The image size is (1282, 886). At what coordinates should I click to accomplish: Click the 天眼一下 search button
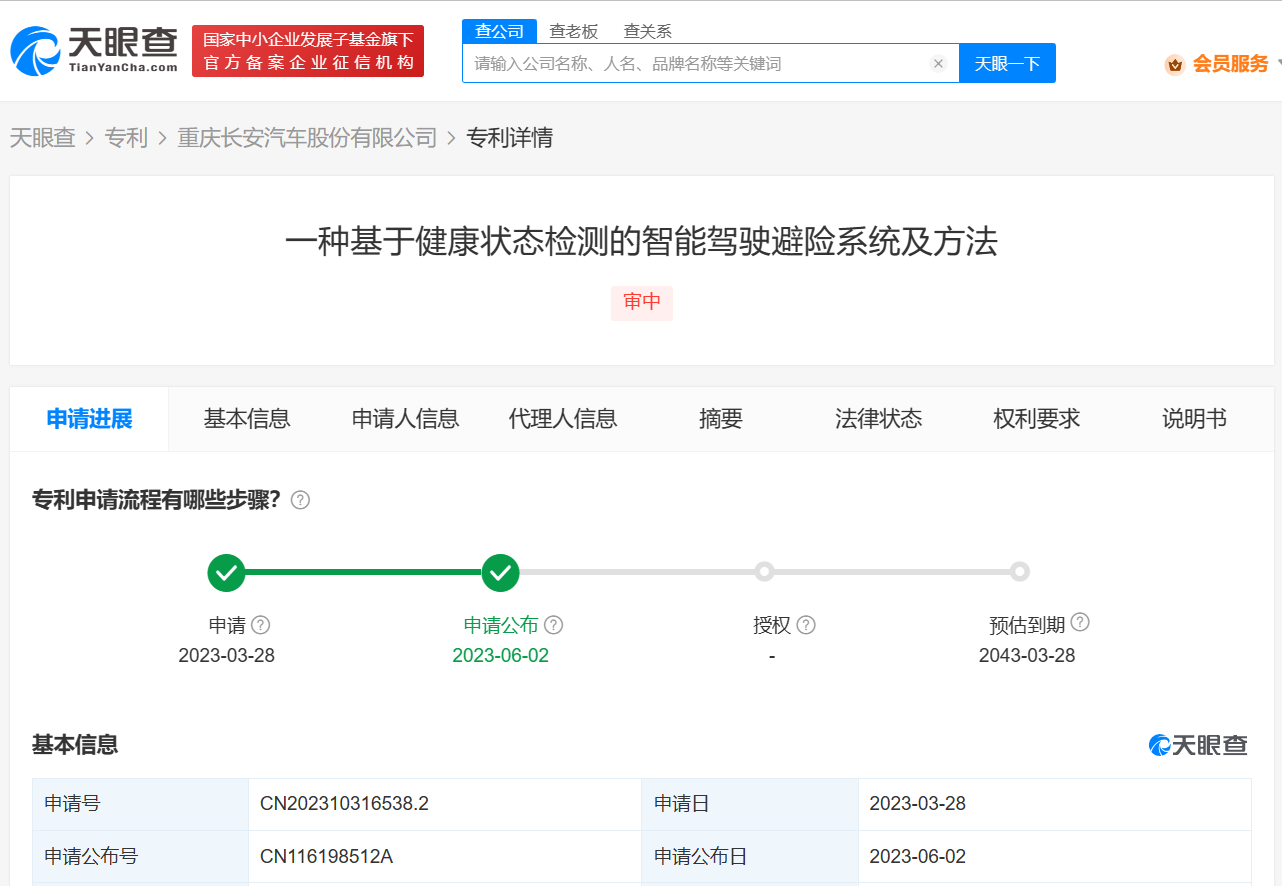coord(1007,64)
